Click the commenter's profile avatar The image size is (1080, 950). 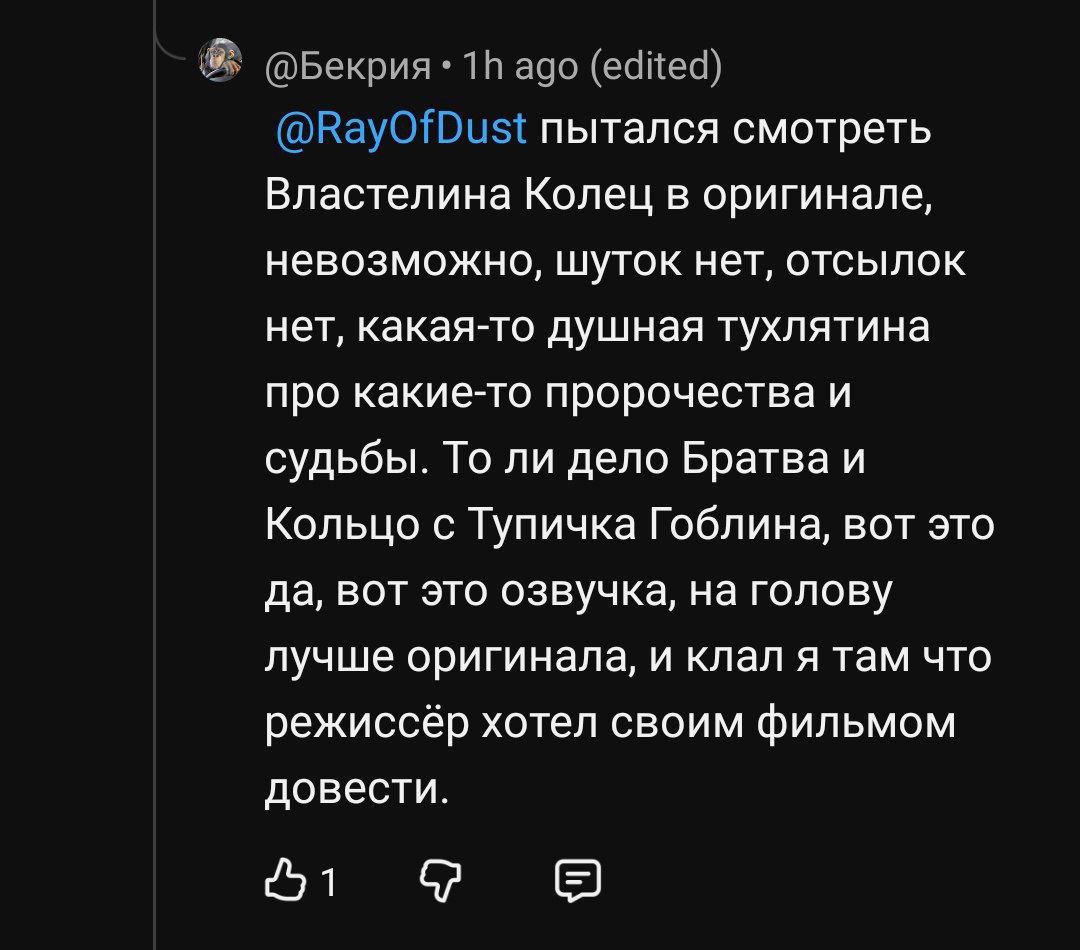click(x=220, y=61)
